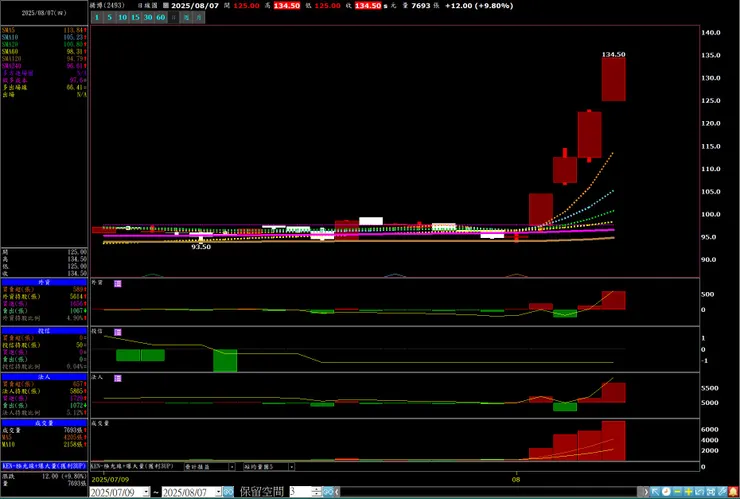Open the start date 2025/07/09 dropdown
Screen dimensions: 740x499
point(146,492)
